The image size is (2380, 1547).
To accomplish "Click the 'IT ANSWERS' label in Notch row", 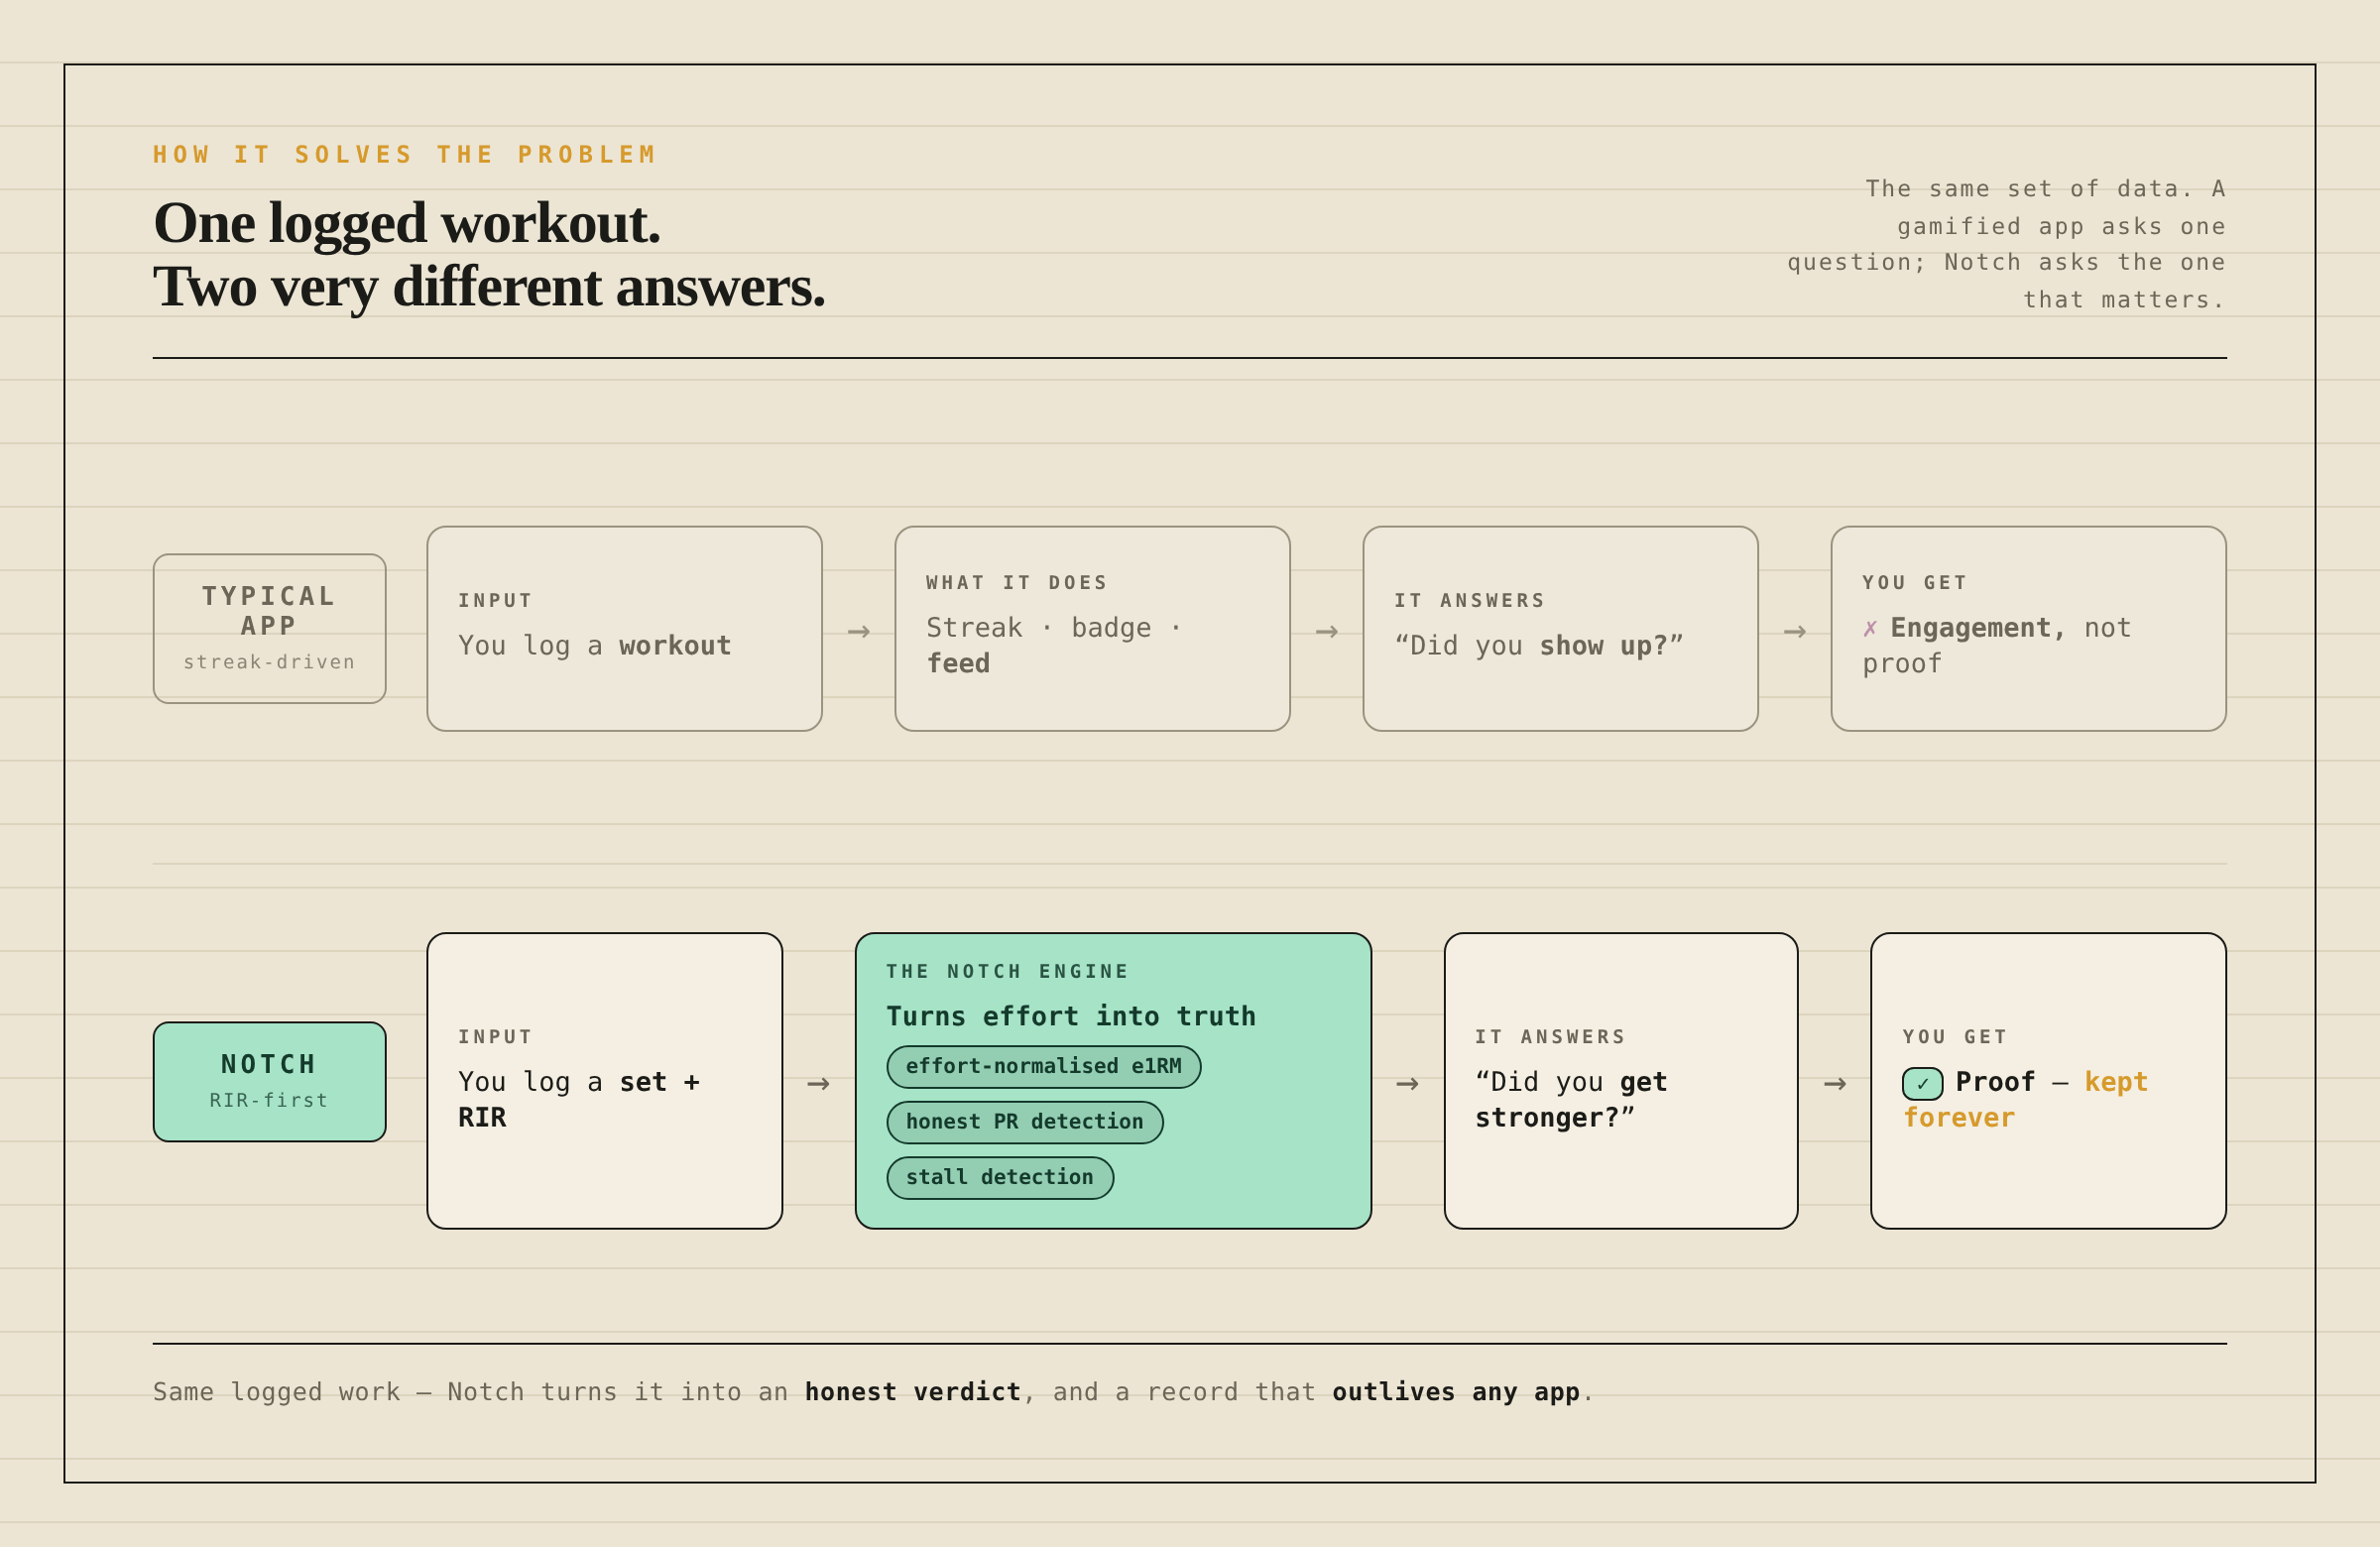I will [x=1550, y=1036].
